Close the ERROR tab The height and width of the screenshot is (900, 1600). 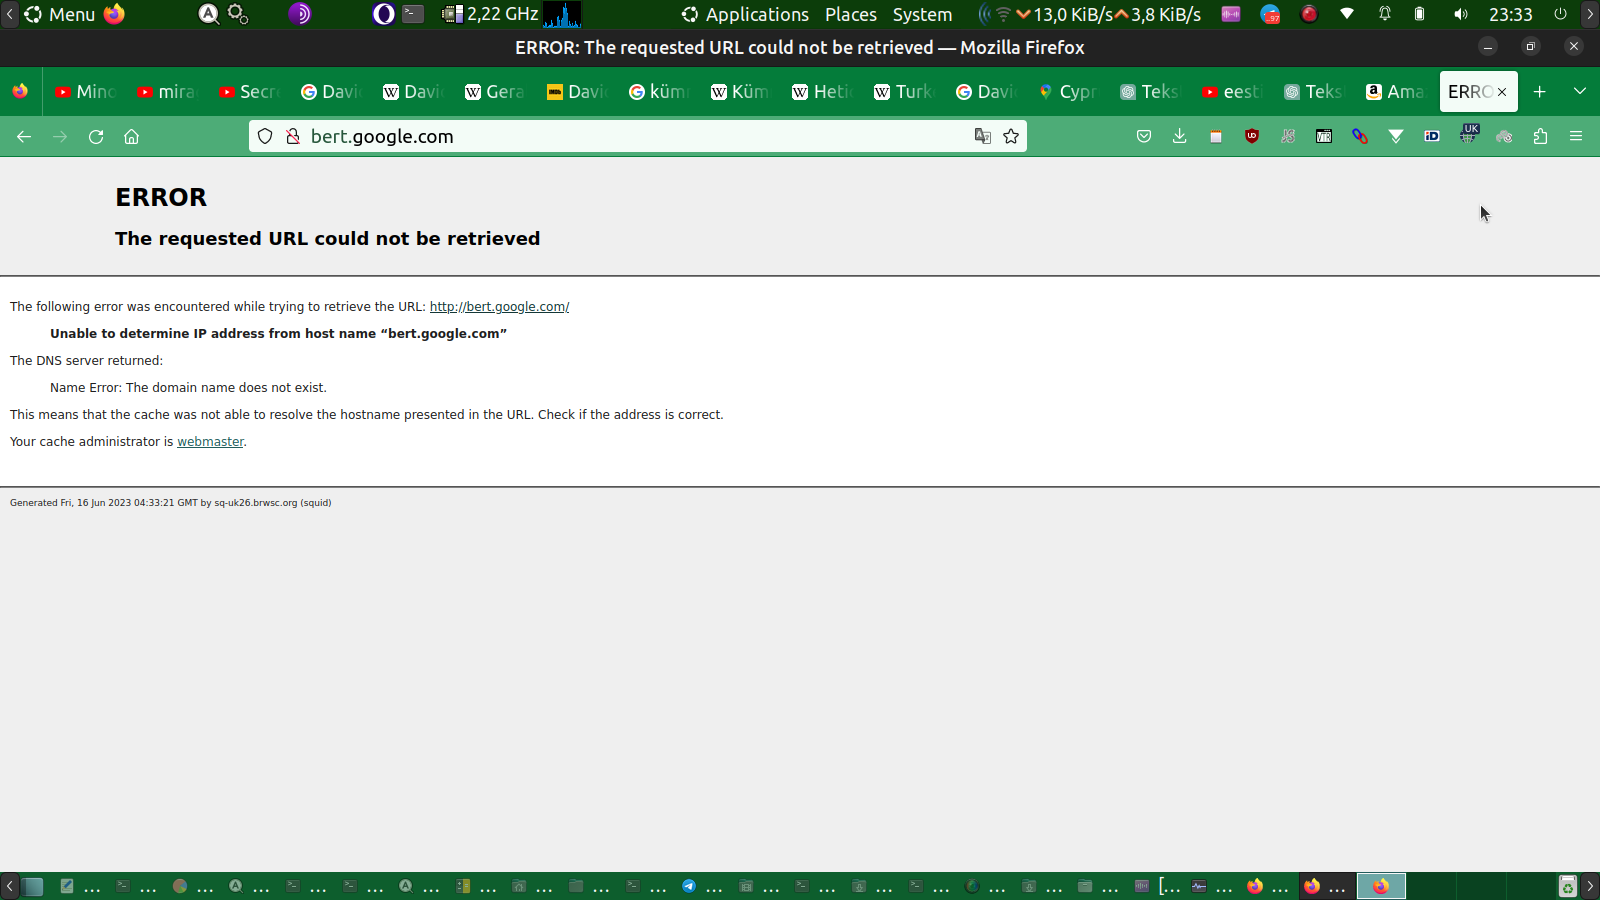pos(1502,92)
